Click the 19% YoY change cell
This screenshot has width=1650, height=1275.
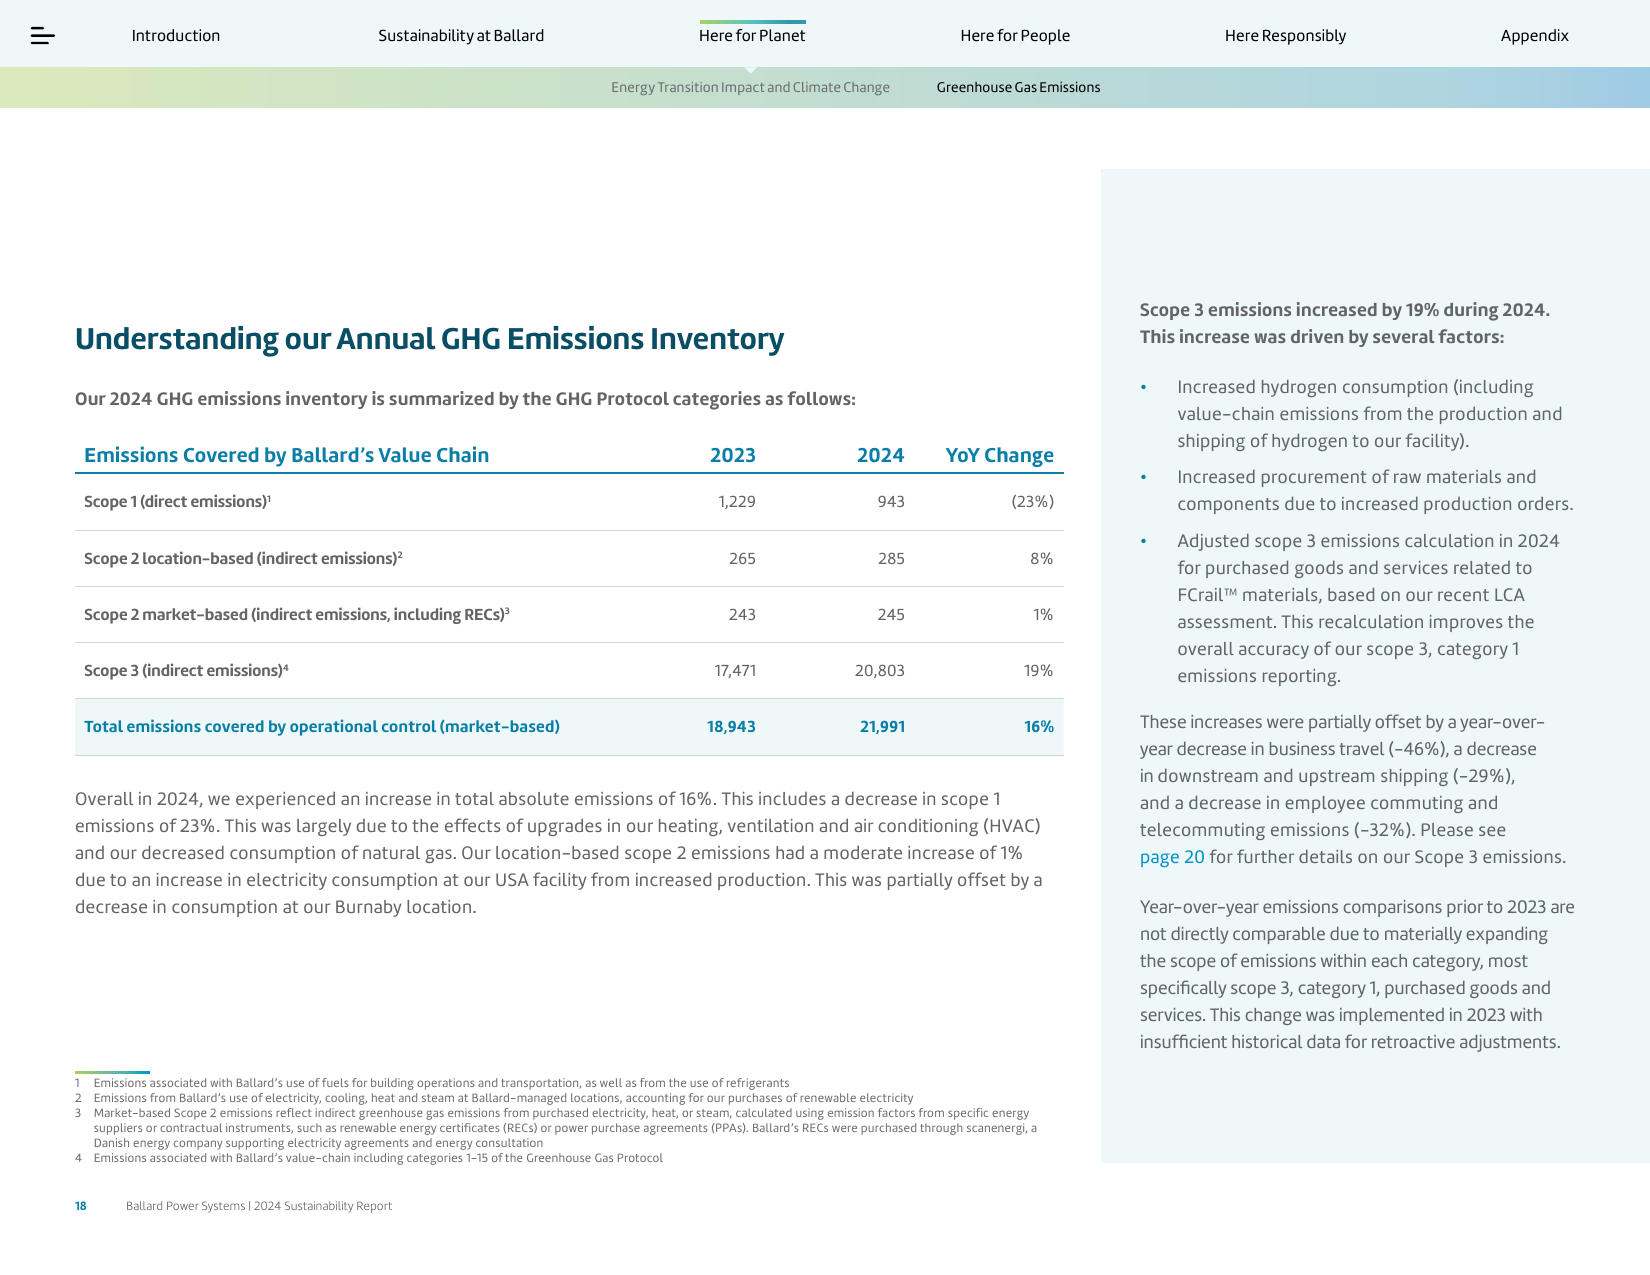[1038, 670]
